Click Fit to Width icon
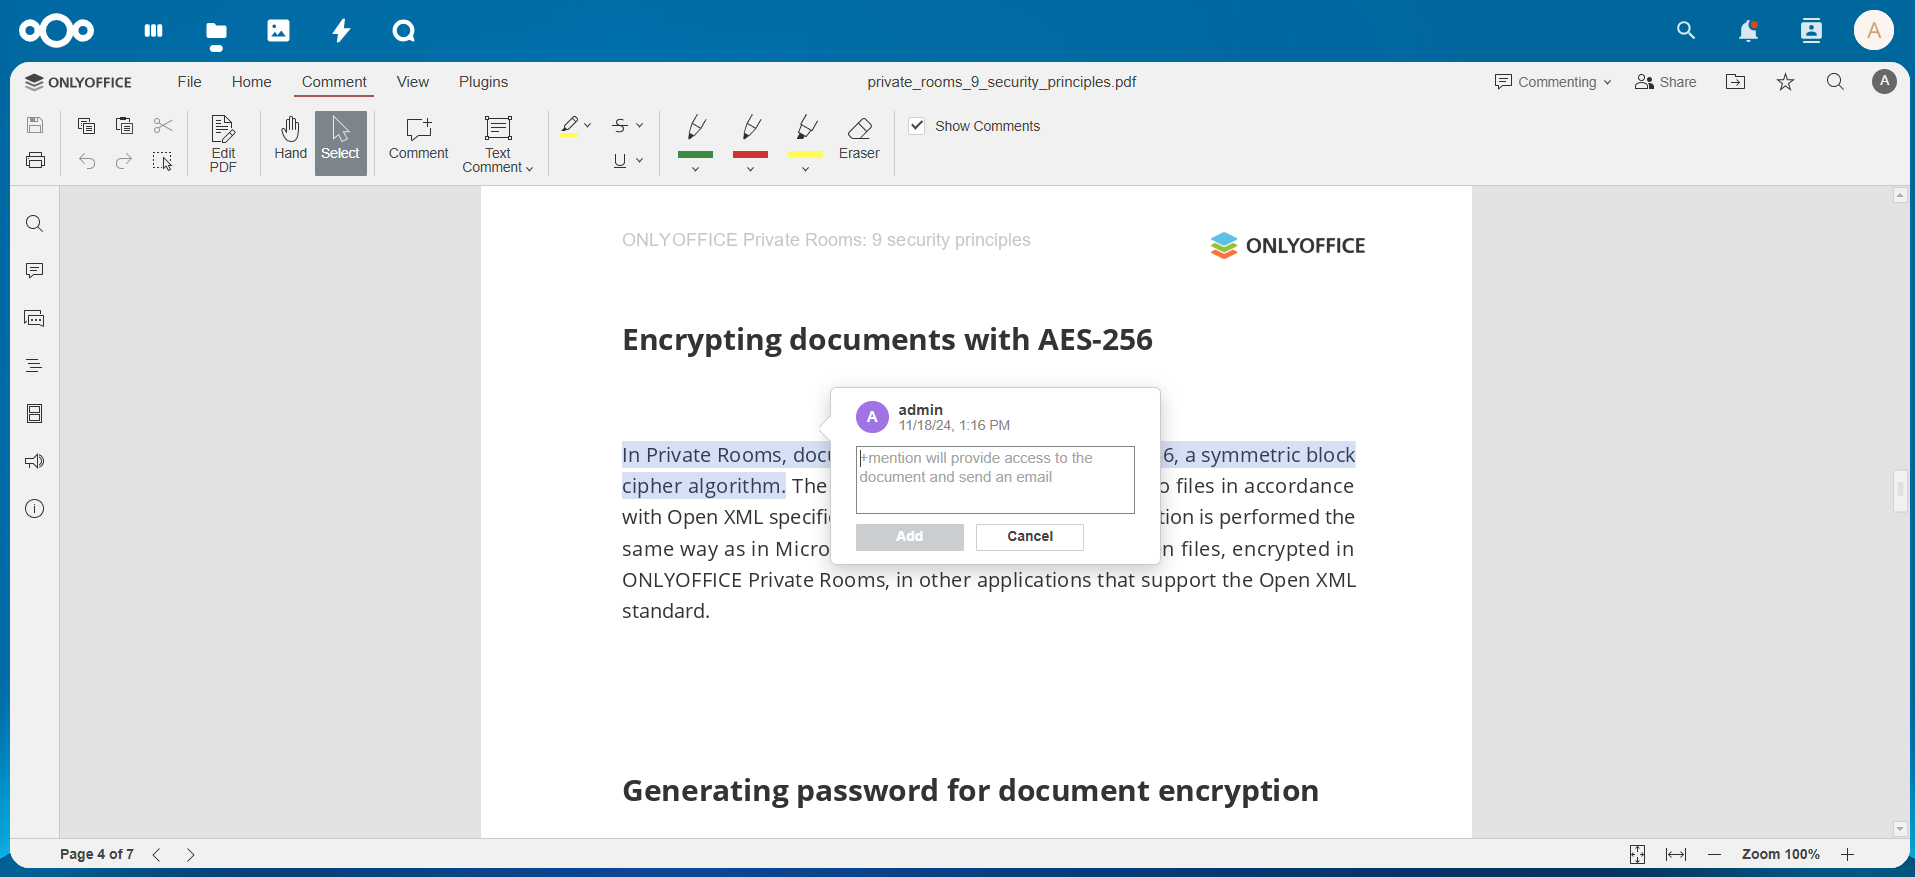Screen dimensions: 1915x877 point(1676,855)
